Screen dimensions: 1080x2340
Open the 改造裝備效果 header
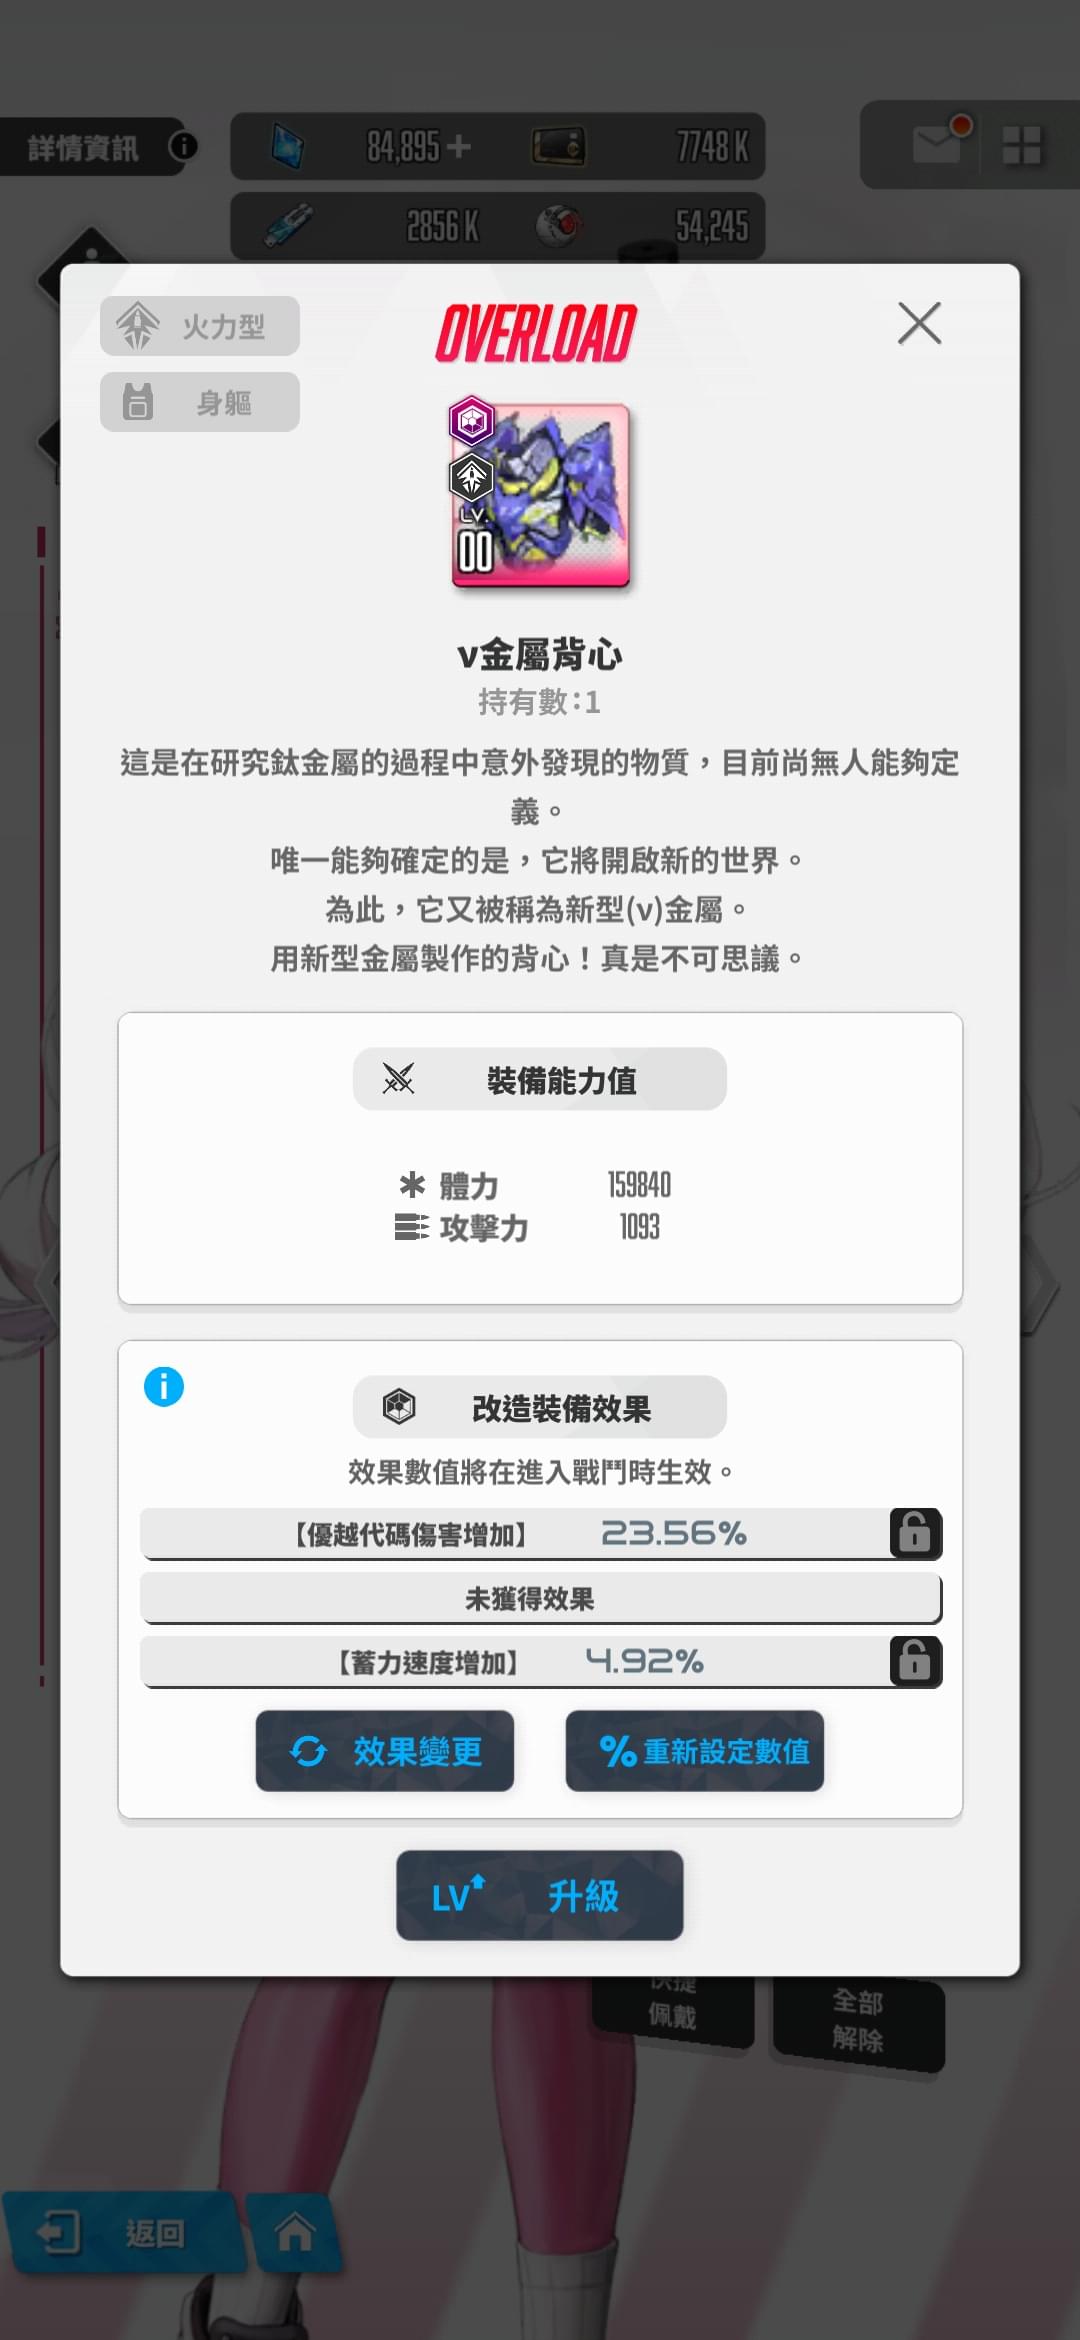click(540, 1407)
